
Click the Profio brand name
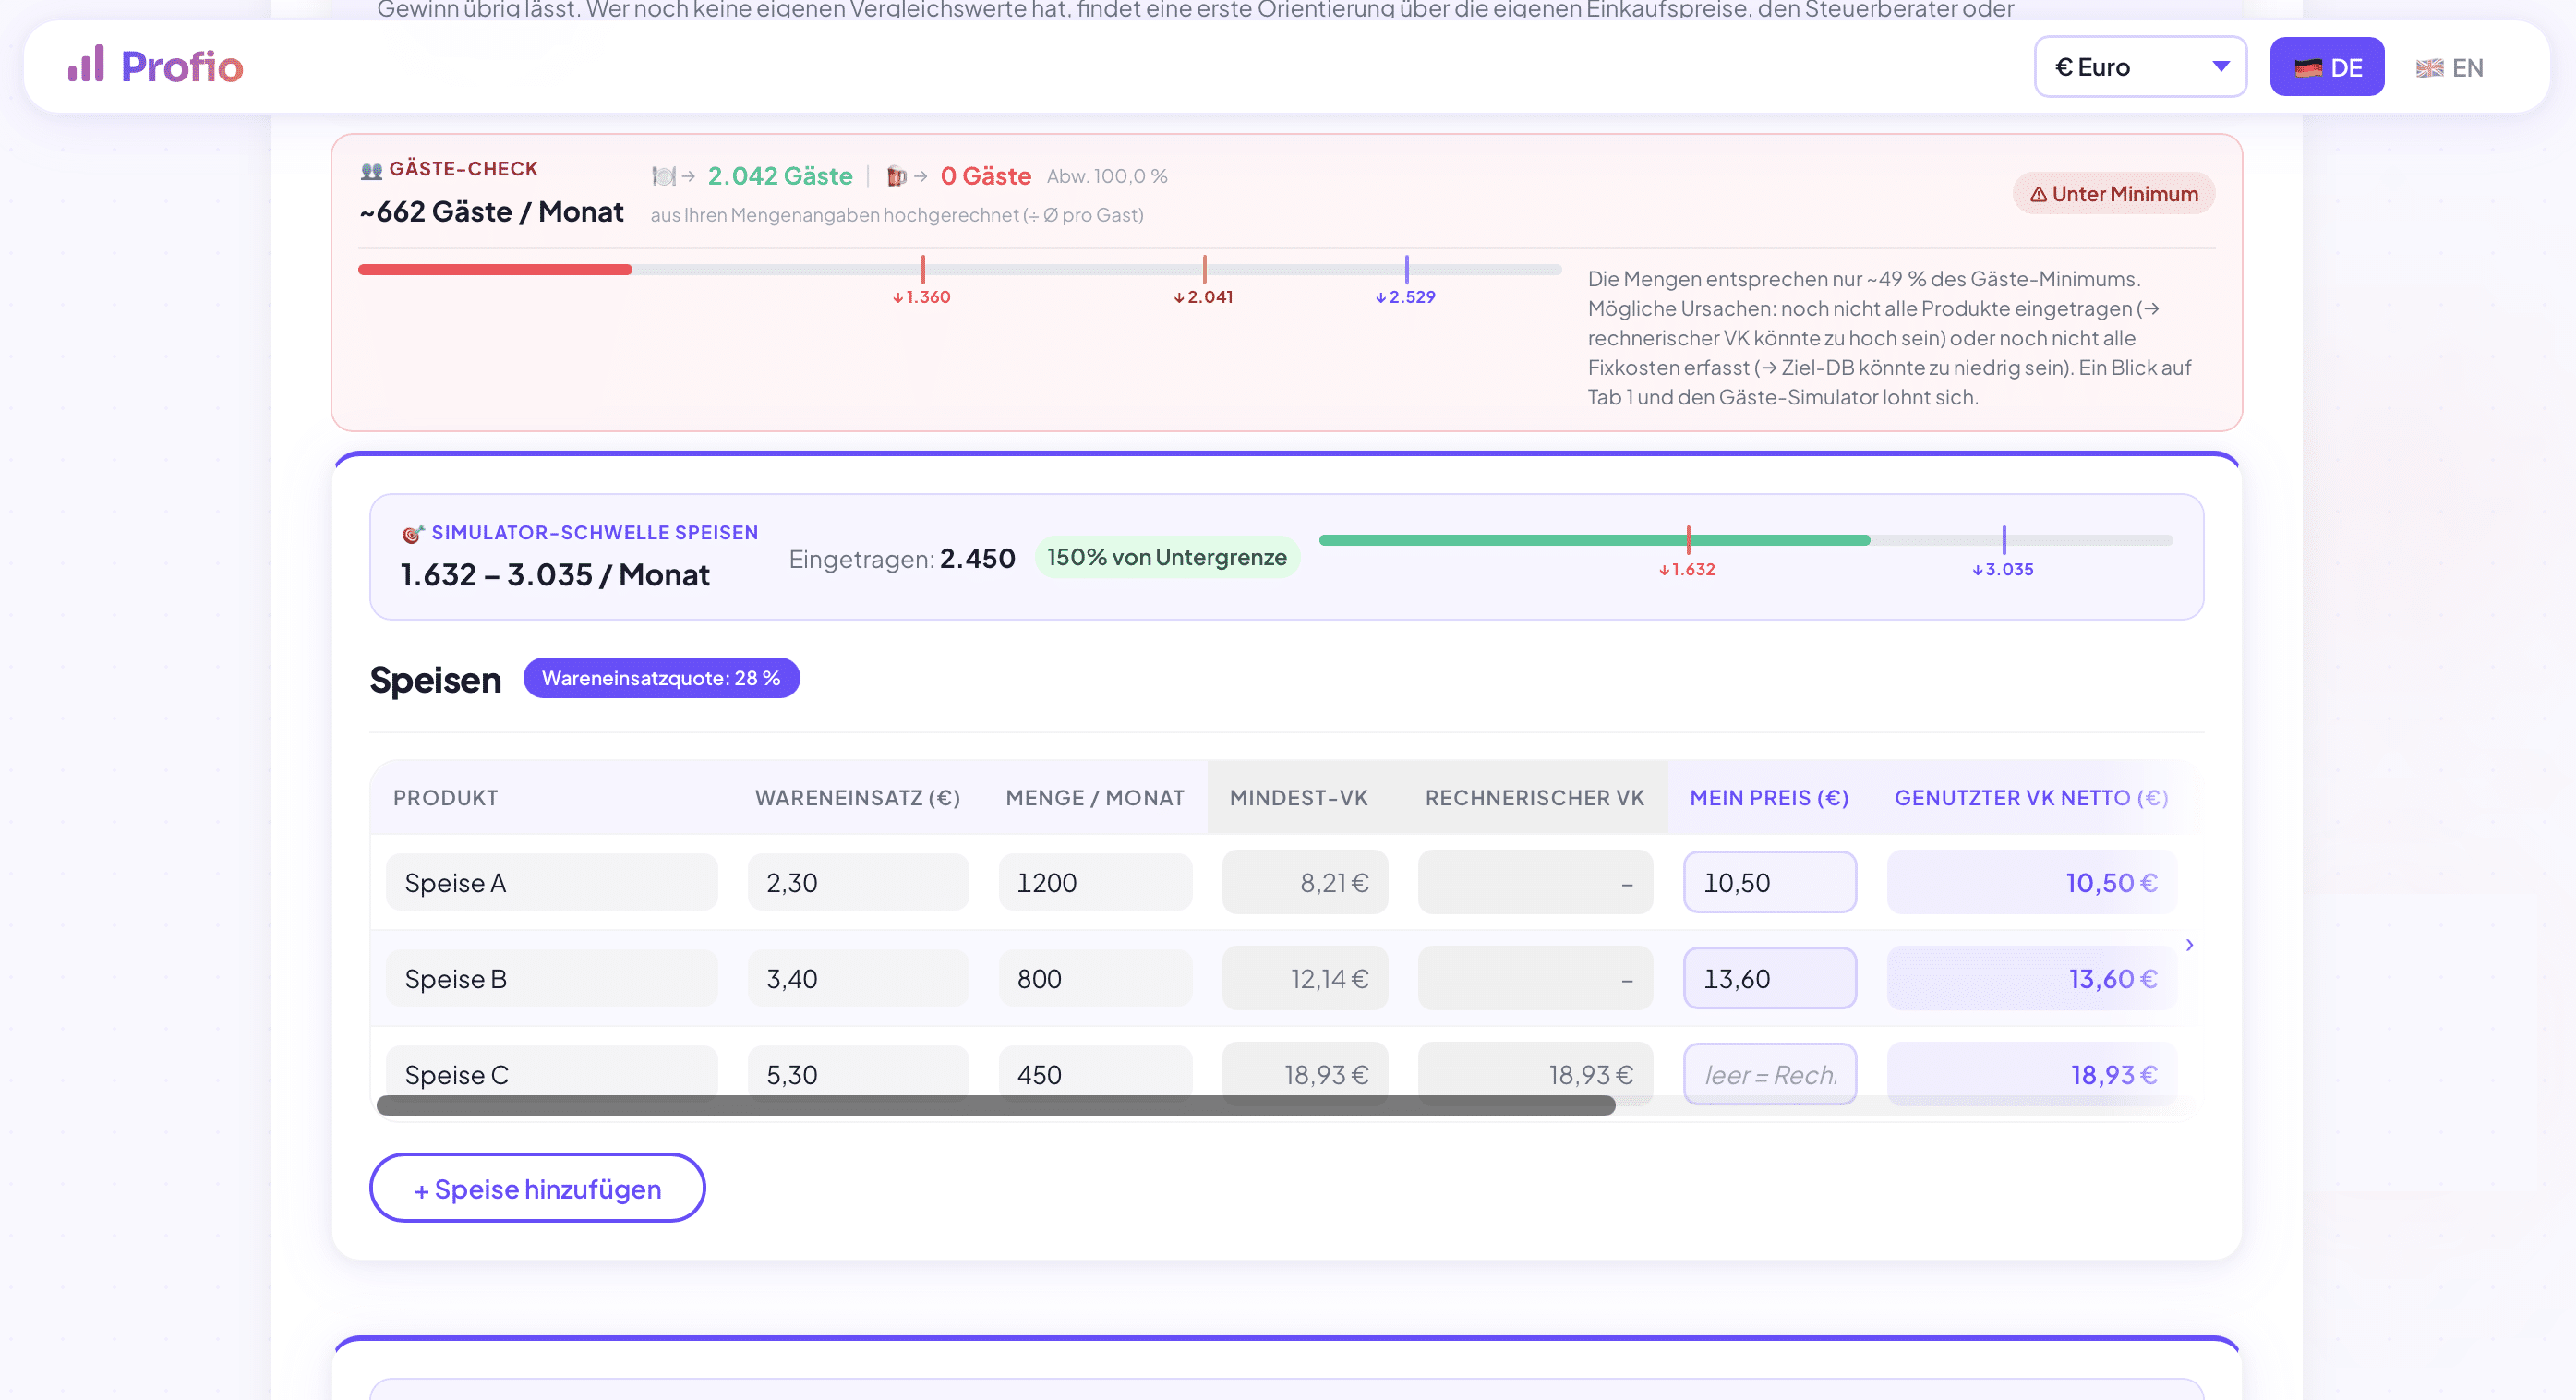click(182, 67)
